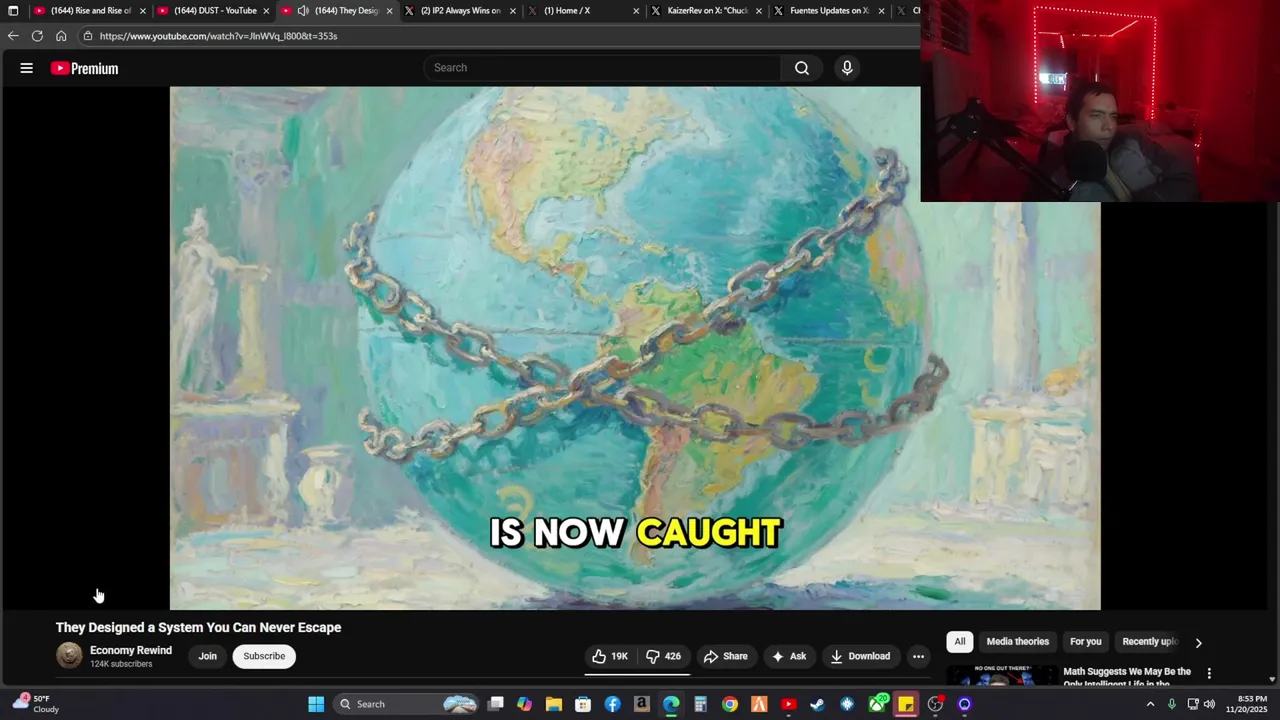
Task: Close the DUST - YouTube tab
Action: click(266, 11)
